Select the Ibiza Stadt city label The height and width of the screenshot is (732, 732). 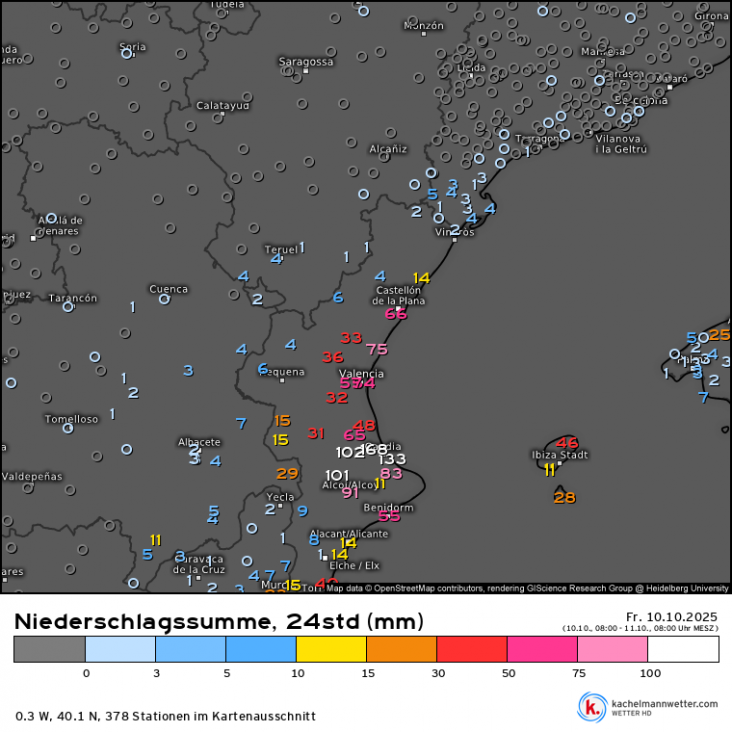point(560,455)
